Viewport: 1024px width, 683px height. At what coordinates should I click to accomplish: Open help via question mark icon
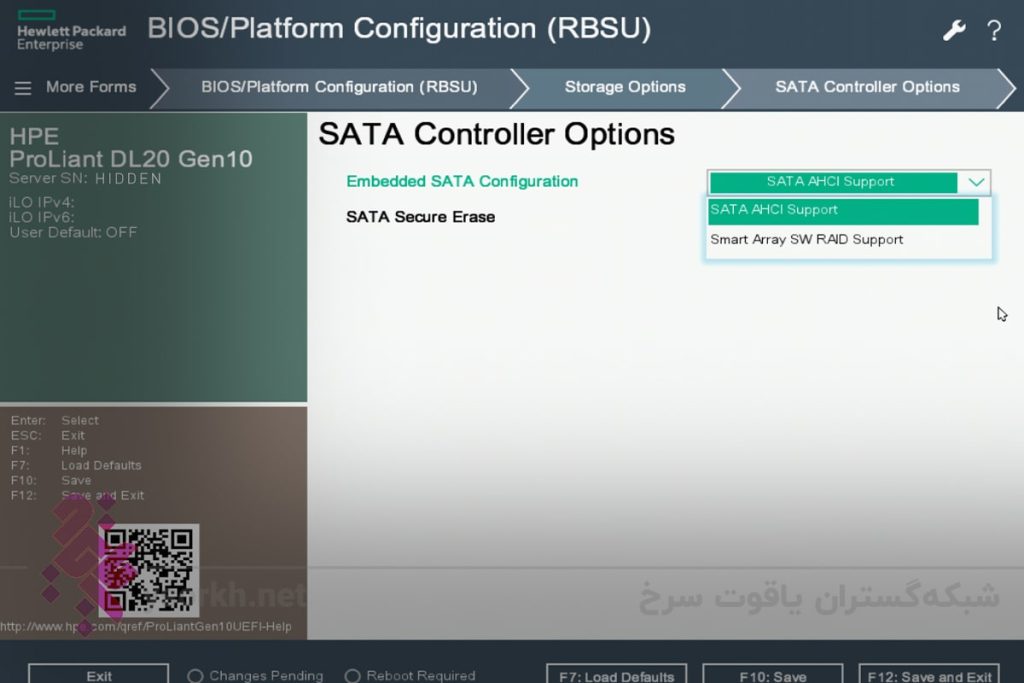pyautogui.click(x=994, y=30)
